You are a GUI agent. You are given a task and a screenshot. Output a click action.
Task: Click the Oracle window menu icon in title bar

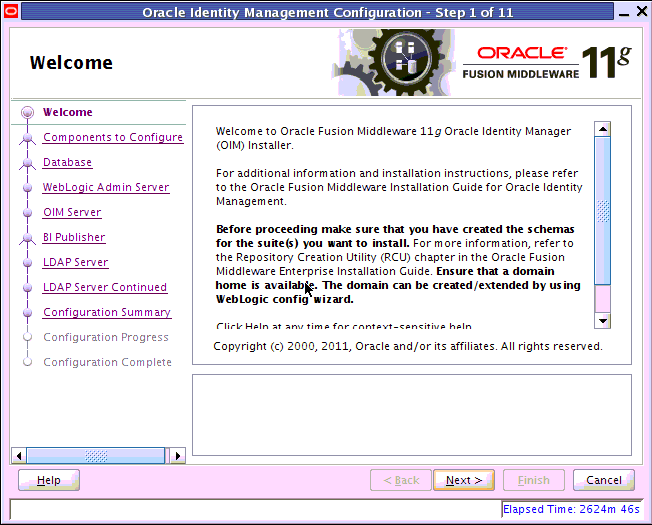pyautogui.click(x=11, y=12)
